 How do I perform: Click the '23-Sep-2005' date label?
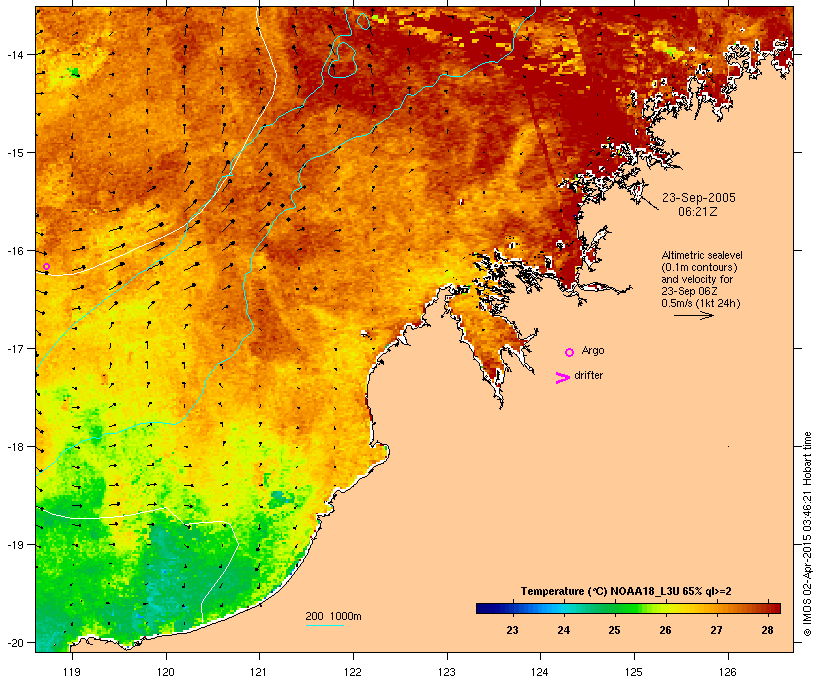click(699, 198)
